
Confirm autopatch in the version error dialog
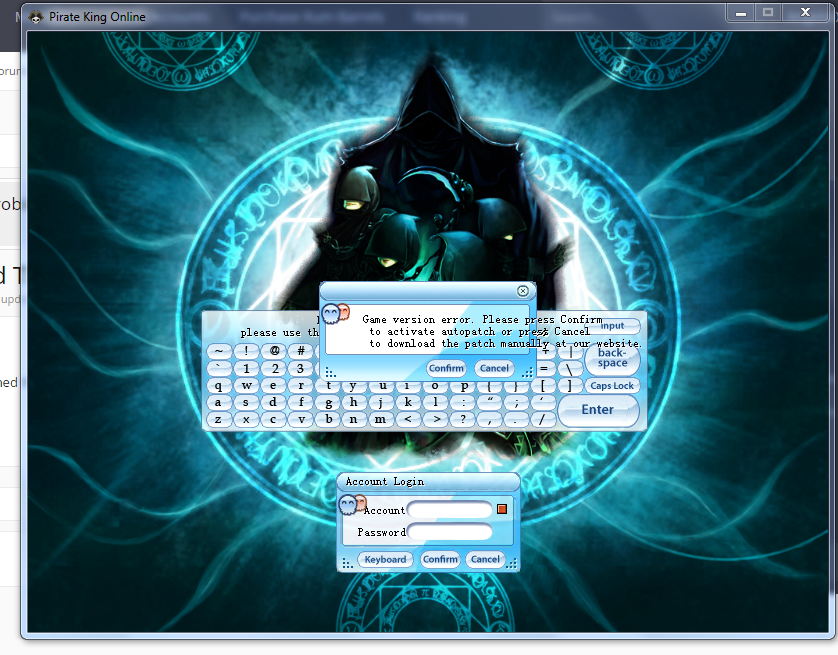click(446, 368)
